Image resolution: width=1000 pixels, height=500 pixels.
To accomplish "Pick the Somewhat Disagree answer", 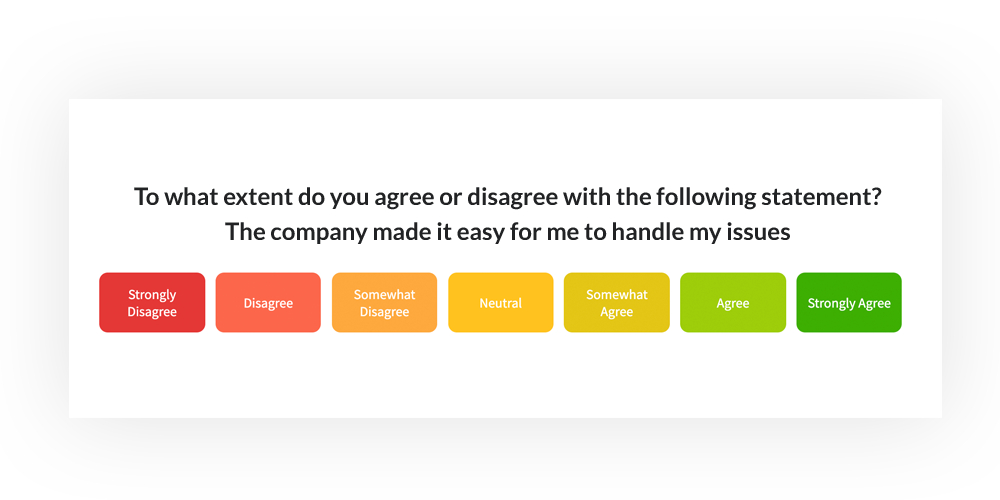I will point(385,302).
